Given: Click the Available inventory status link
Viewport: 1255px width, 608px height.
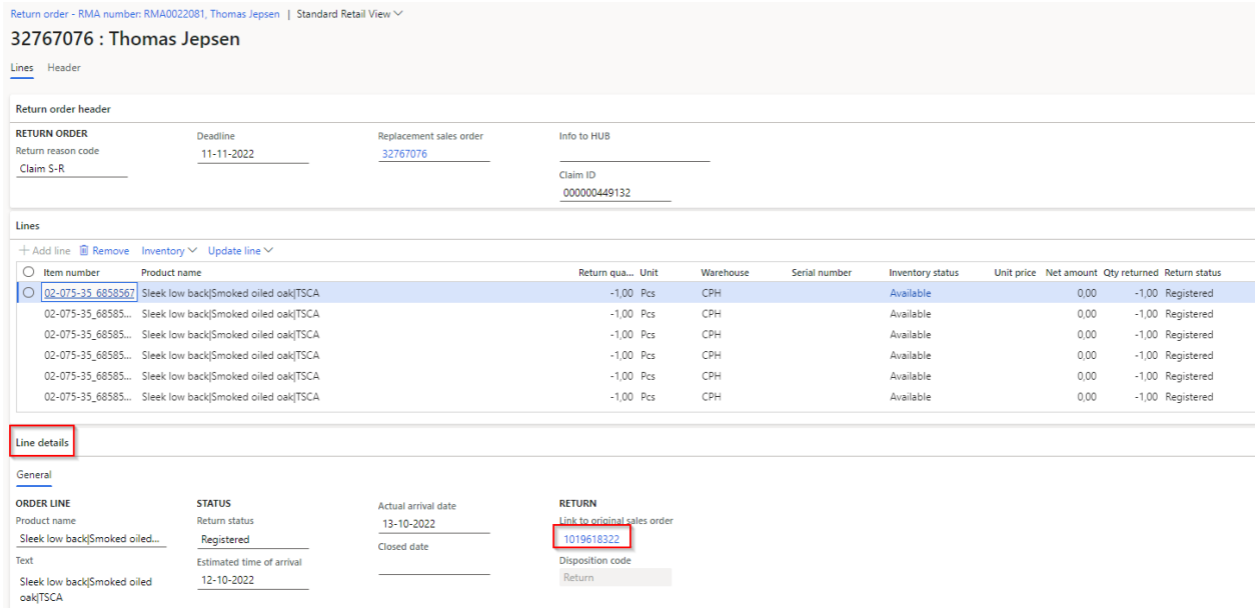Looking at the screenshot, I should (910, 293).
